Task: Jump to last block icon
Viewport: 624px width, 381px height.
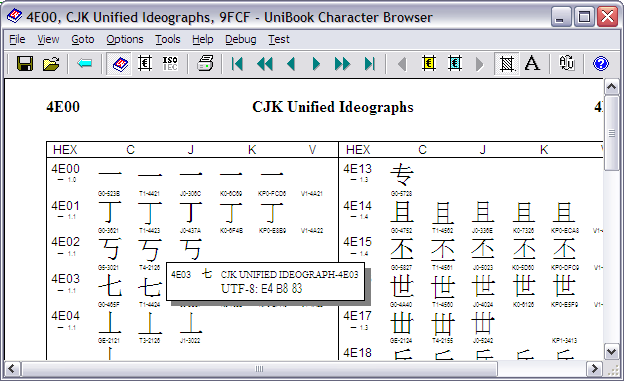Action: 370,64
